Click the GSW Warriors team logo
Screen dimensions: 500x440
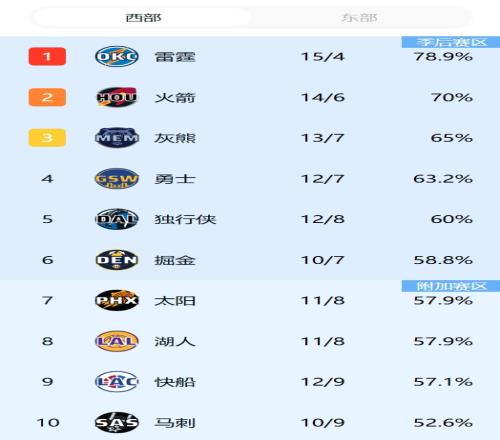point(117,179)
